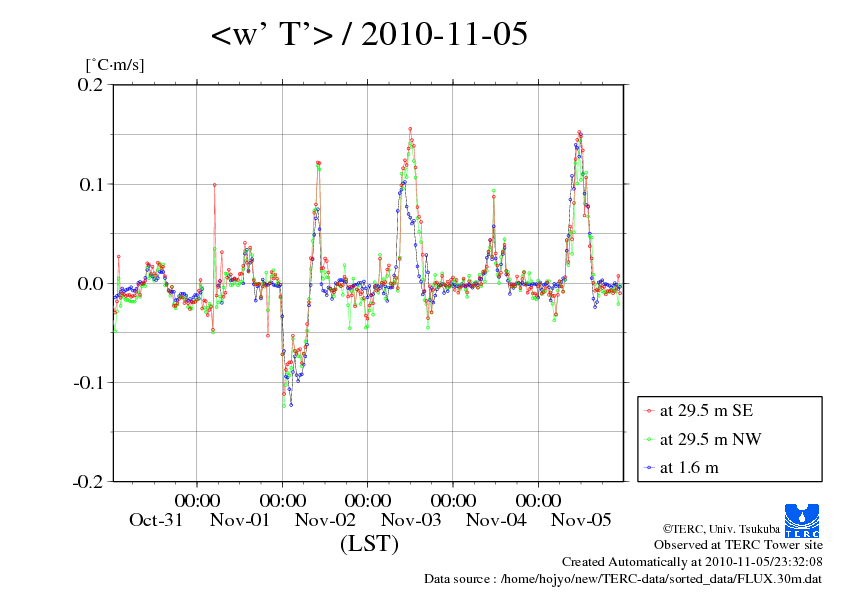This screenshot has height=595, width=842.
Task: Click the -0.1 y-axis tick label
Action: (88, 382)
